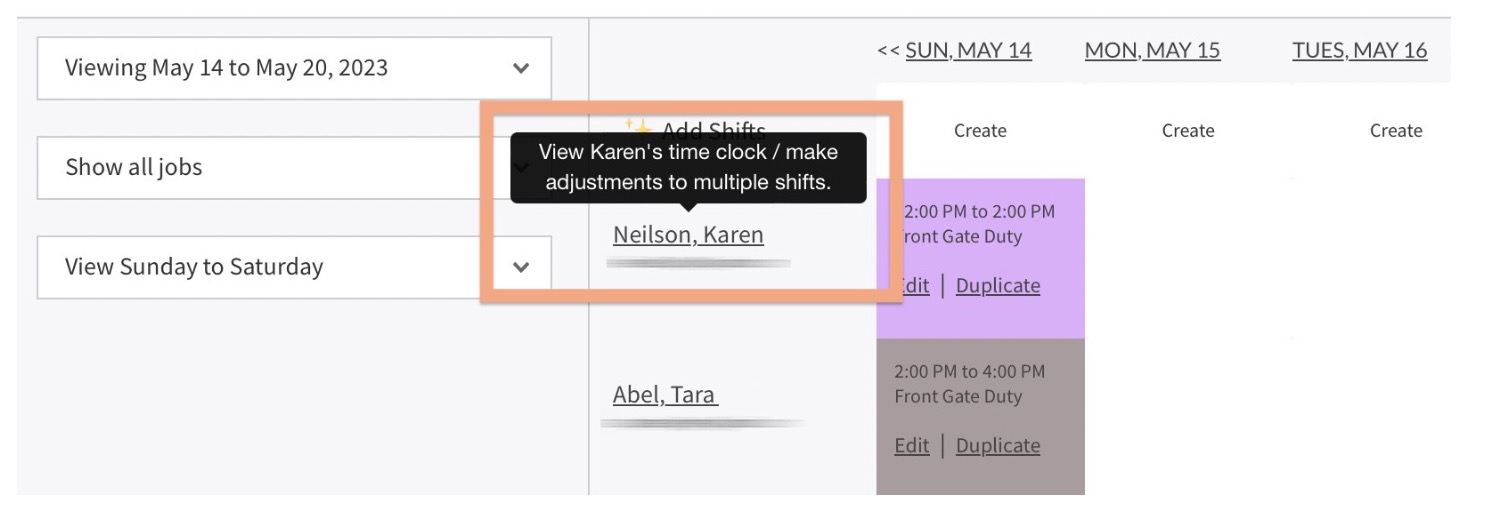Edit Tara's 2:00 PM to 4:00 PM shift
Screen dimensions: 1512x518
click(x=912, y=446)
